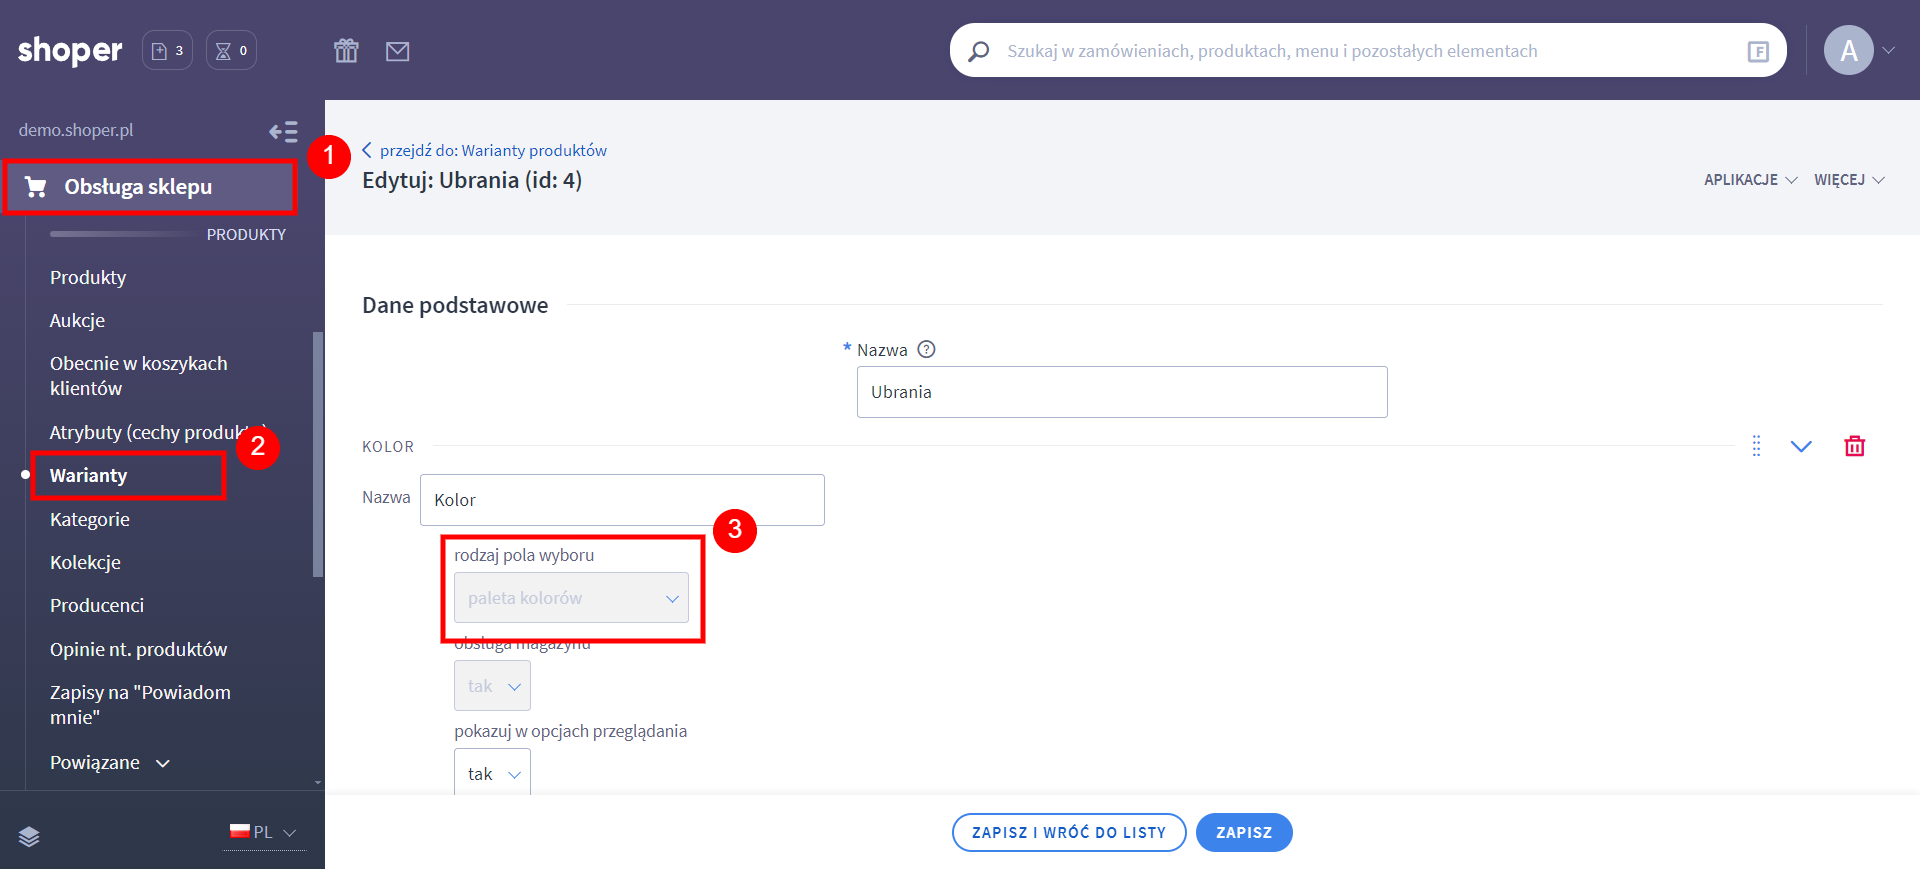Collapse the Kolor section using chevron

click(x=1800, y=446)
